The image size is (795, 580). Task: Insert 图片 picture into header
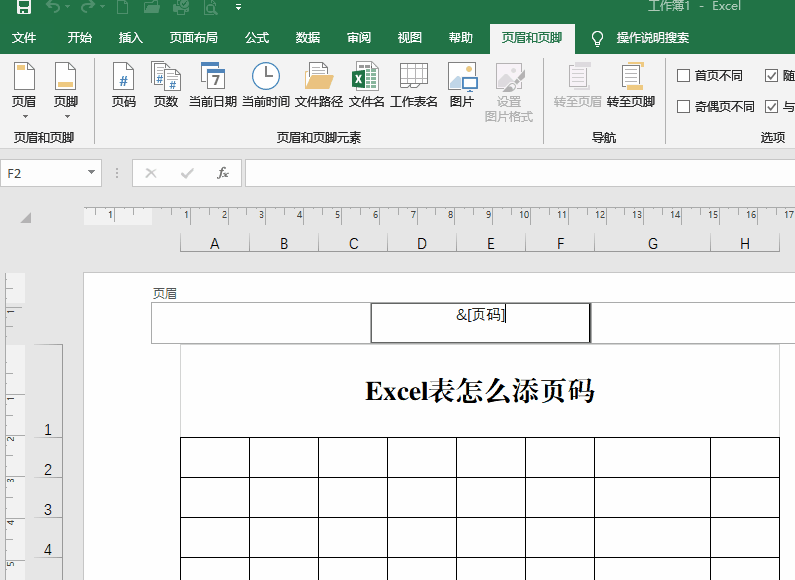[462, 85]
